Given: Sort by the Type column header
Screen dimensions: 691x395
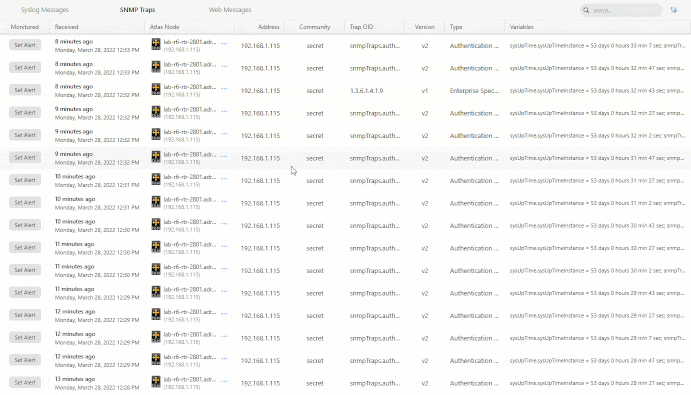Looking at the screenshot, I should (x=456, y=27).
